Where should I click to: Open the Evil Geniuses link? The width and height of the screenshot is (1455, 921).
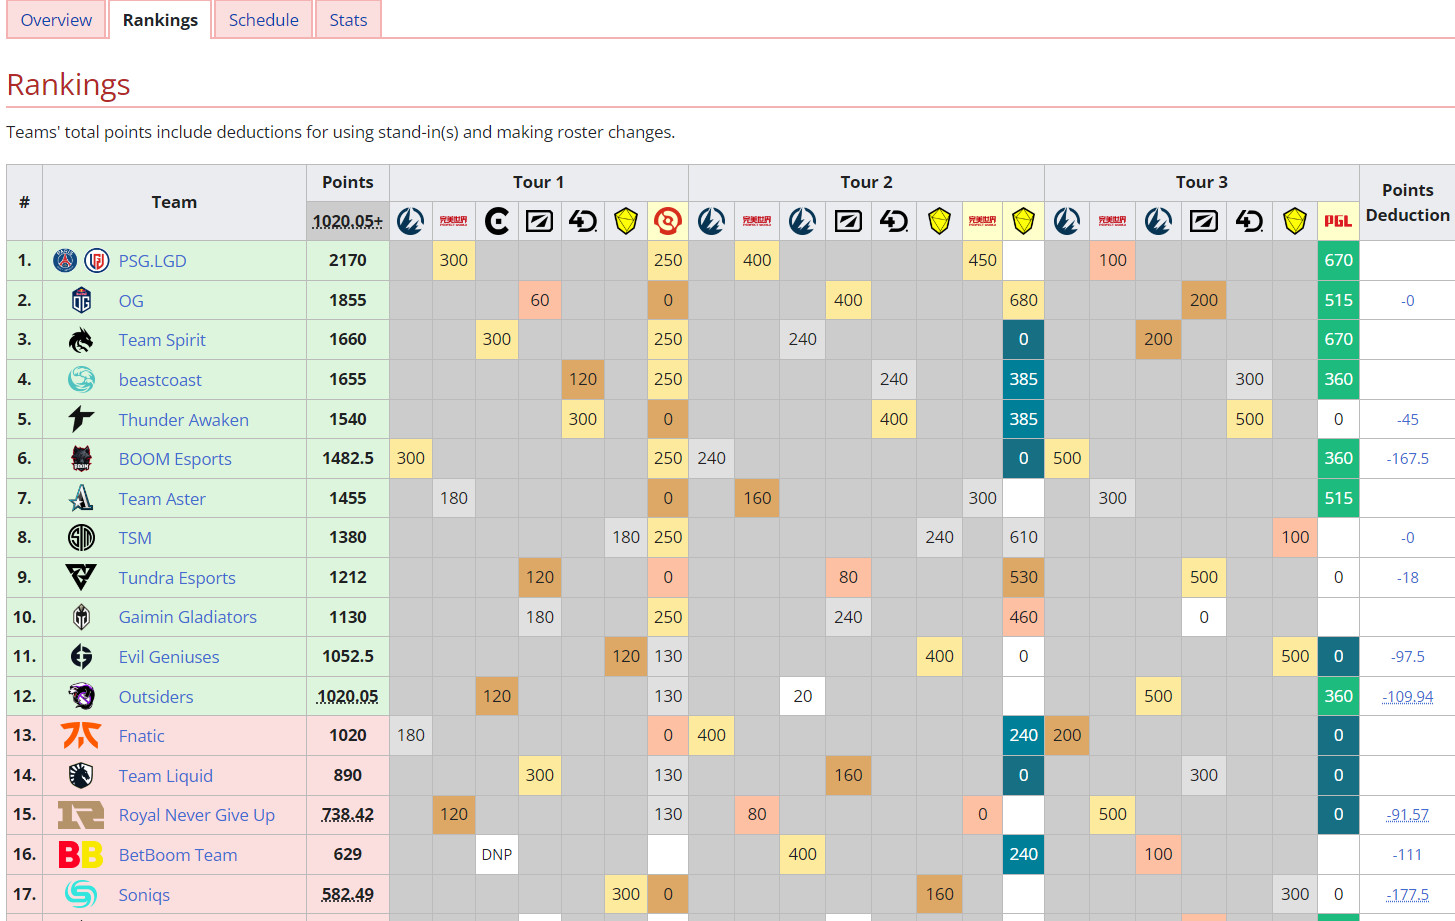[x=169, y=657]
